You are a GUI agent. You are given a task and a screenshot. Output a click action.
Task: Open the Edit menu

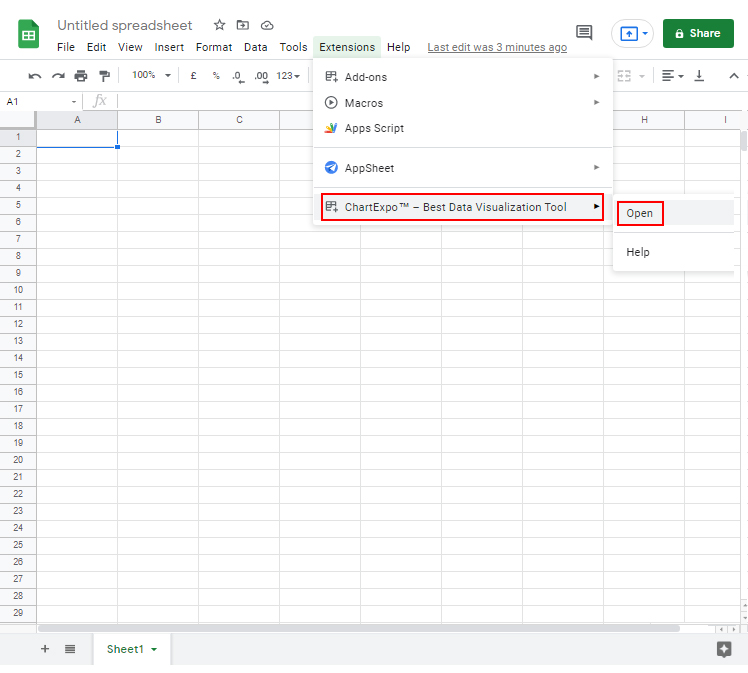click(x=96, y=47)
